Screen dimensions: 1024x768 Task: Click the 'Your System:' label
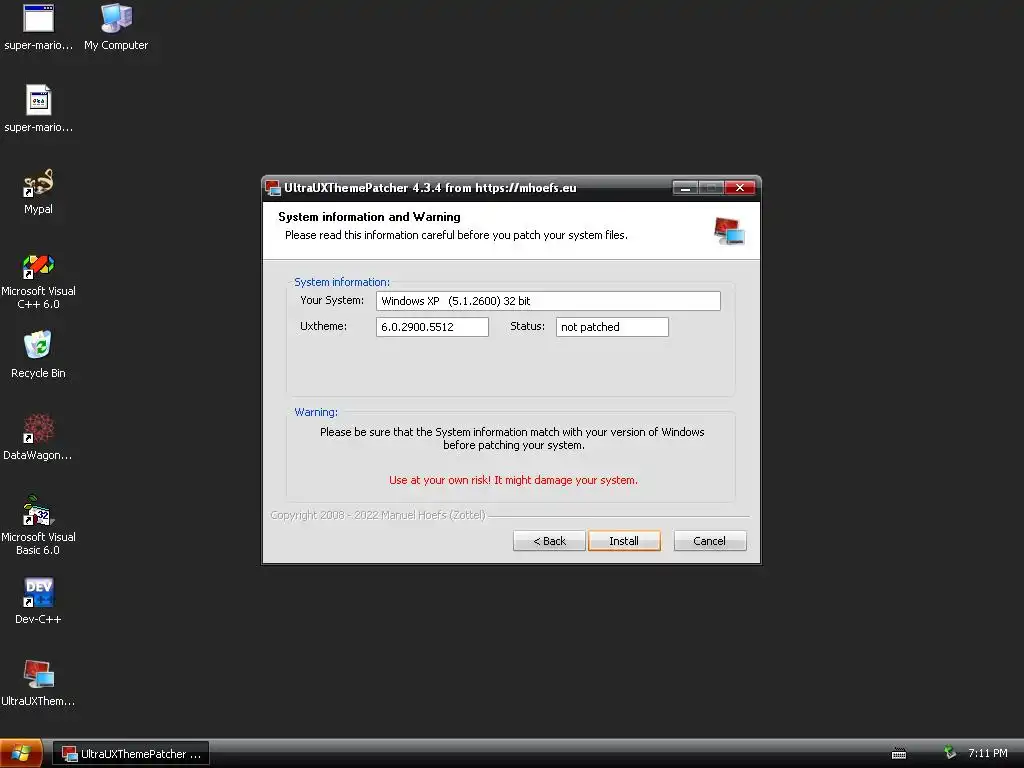pos(332,300)
